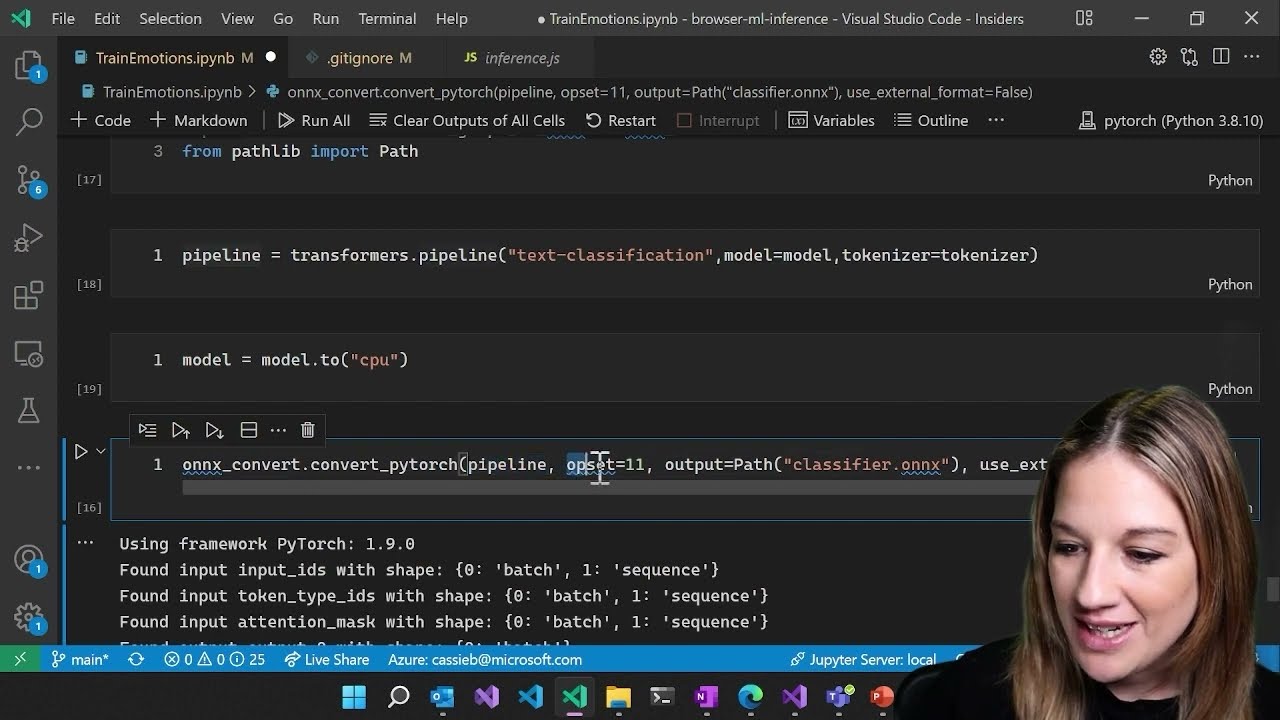1280x720 pixels.
Task: Open the Accounts menu
Action: [x=29, y=560]
